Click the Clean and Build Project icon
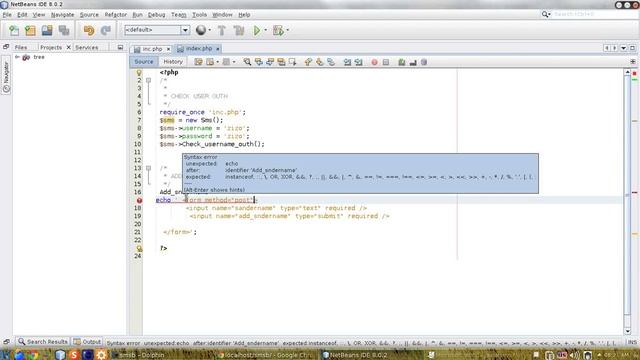Screen dimensions: 640x360 click(x=239, y=30)
